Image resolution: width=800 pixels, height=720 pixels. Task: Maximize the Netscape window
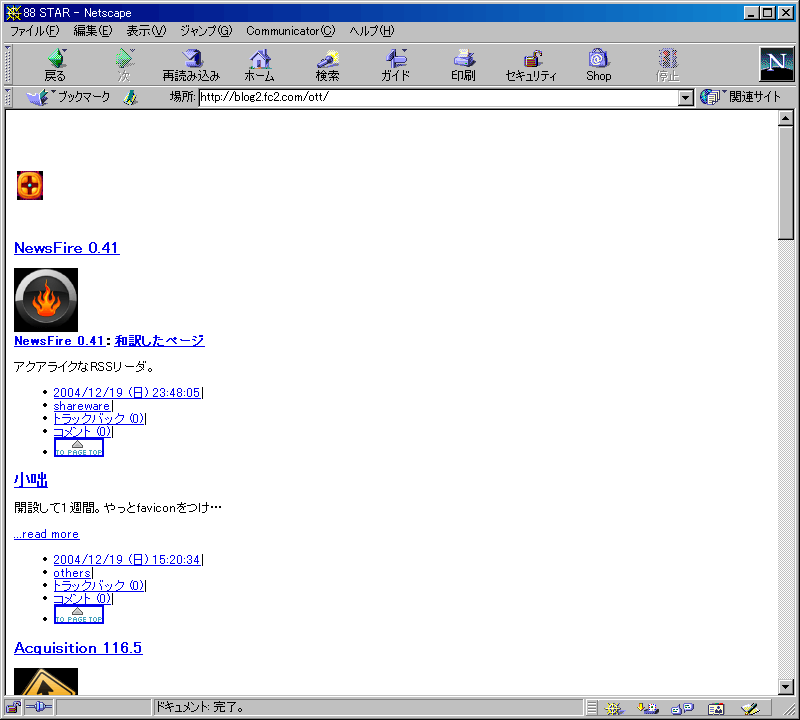pyautogui.click(x=767, y=13)
